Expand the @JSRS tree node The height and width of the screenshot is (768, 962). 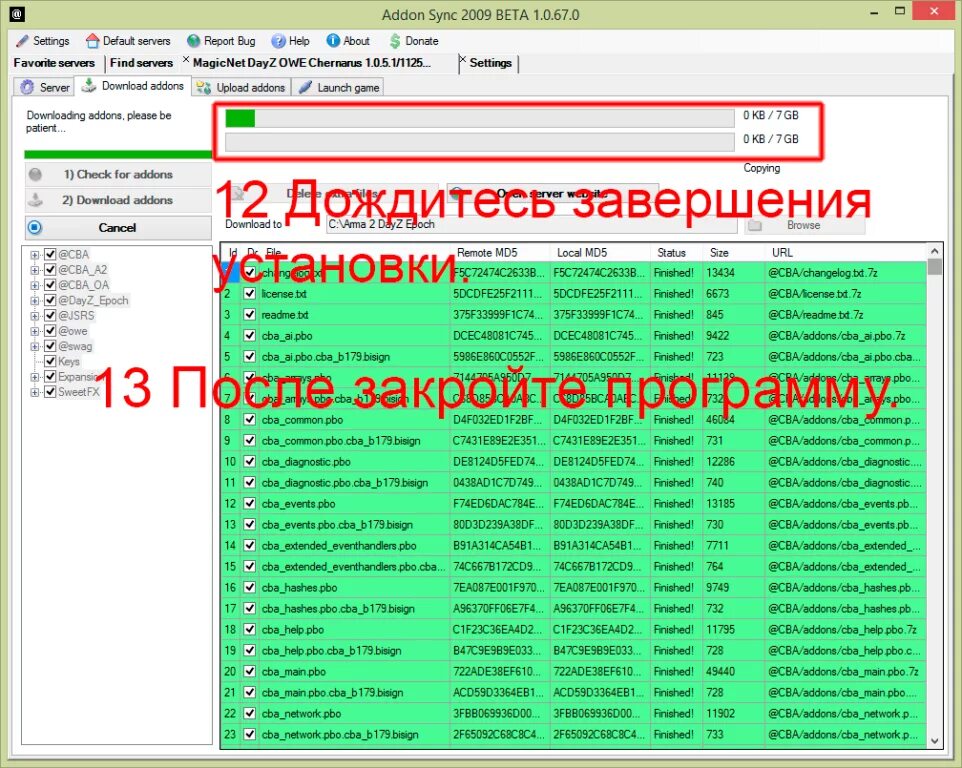(x=34, y=316)
